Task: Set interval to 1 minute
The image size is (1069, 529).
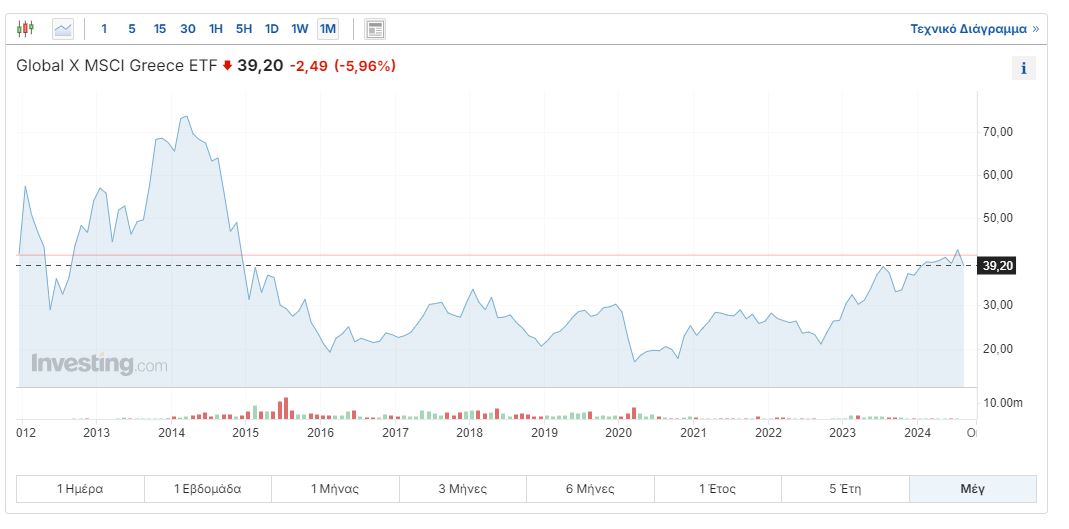Action: pos(104,29)
